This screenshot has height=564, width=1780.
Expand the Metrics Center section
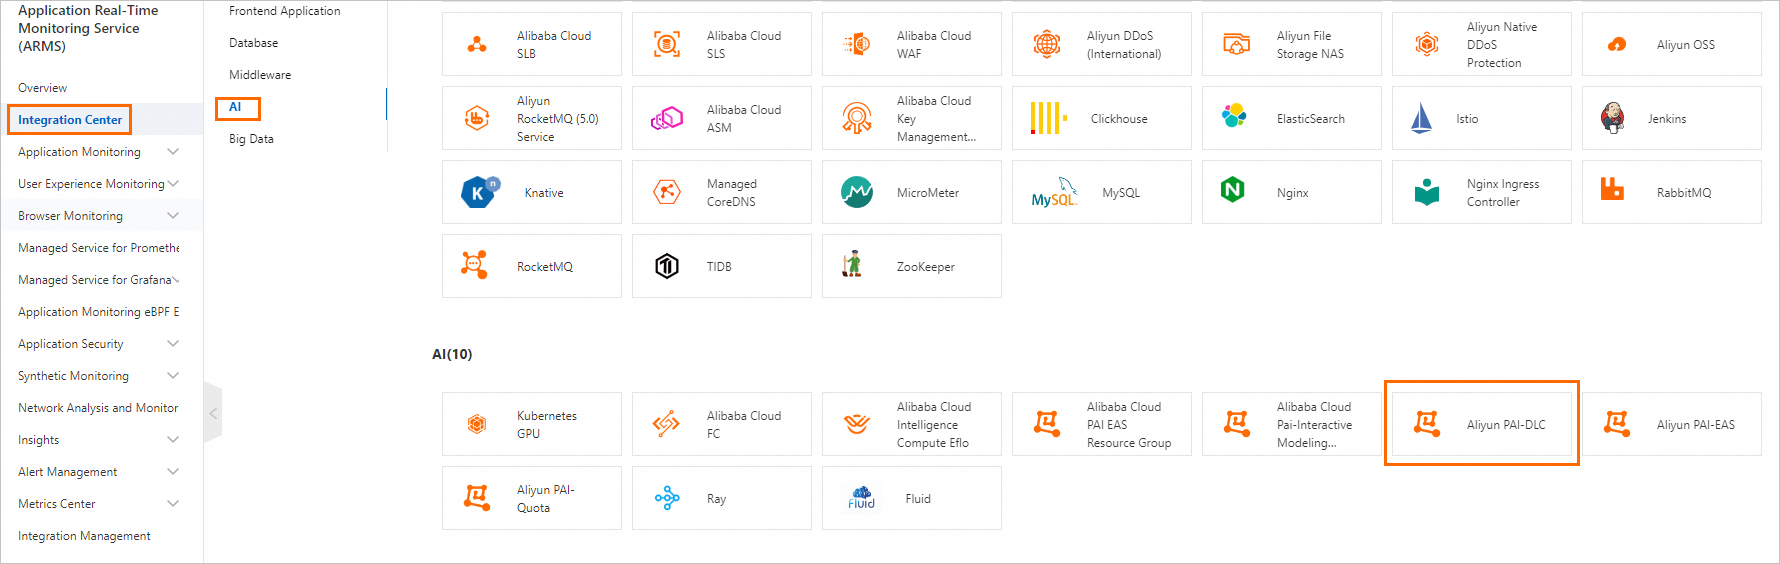(x=173, y=504)
